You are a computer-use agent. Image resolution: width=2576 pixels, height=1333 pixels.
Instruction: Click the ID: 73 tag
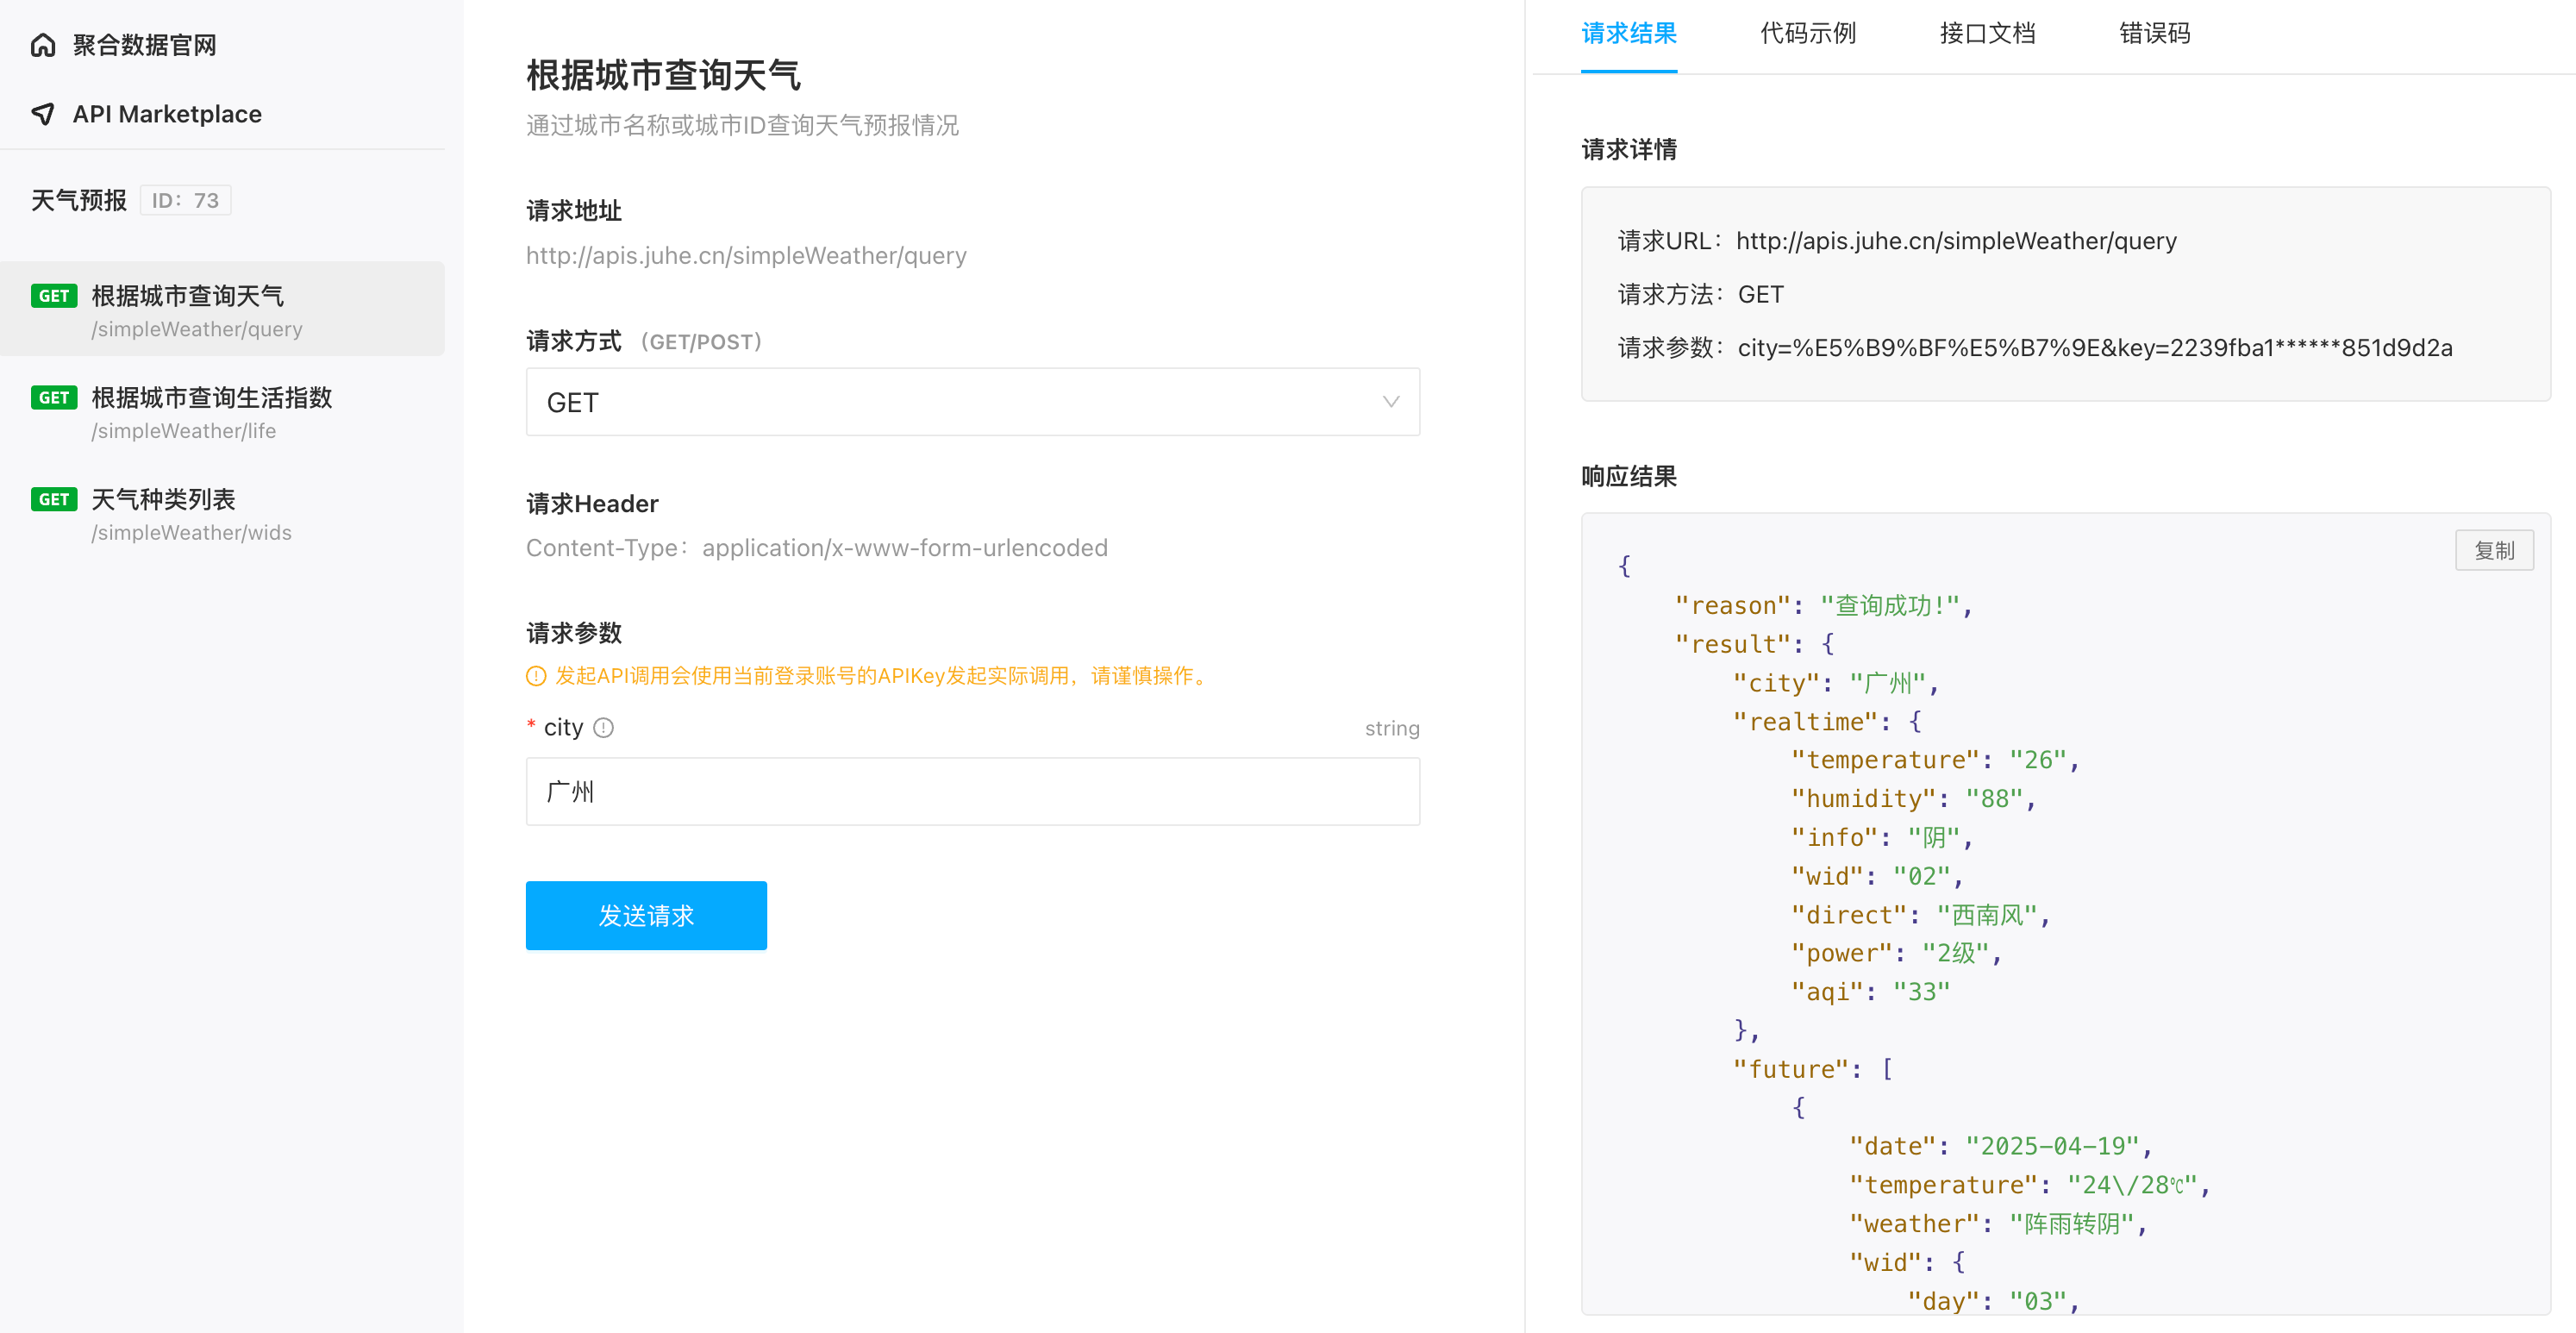click(185, 200)
